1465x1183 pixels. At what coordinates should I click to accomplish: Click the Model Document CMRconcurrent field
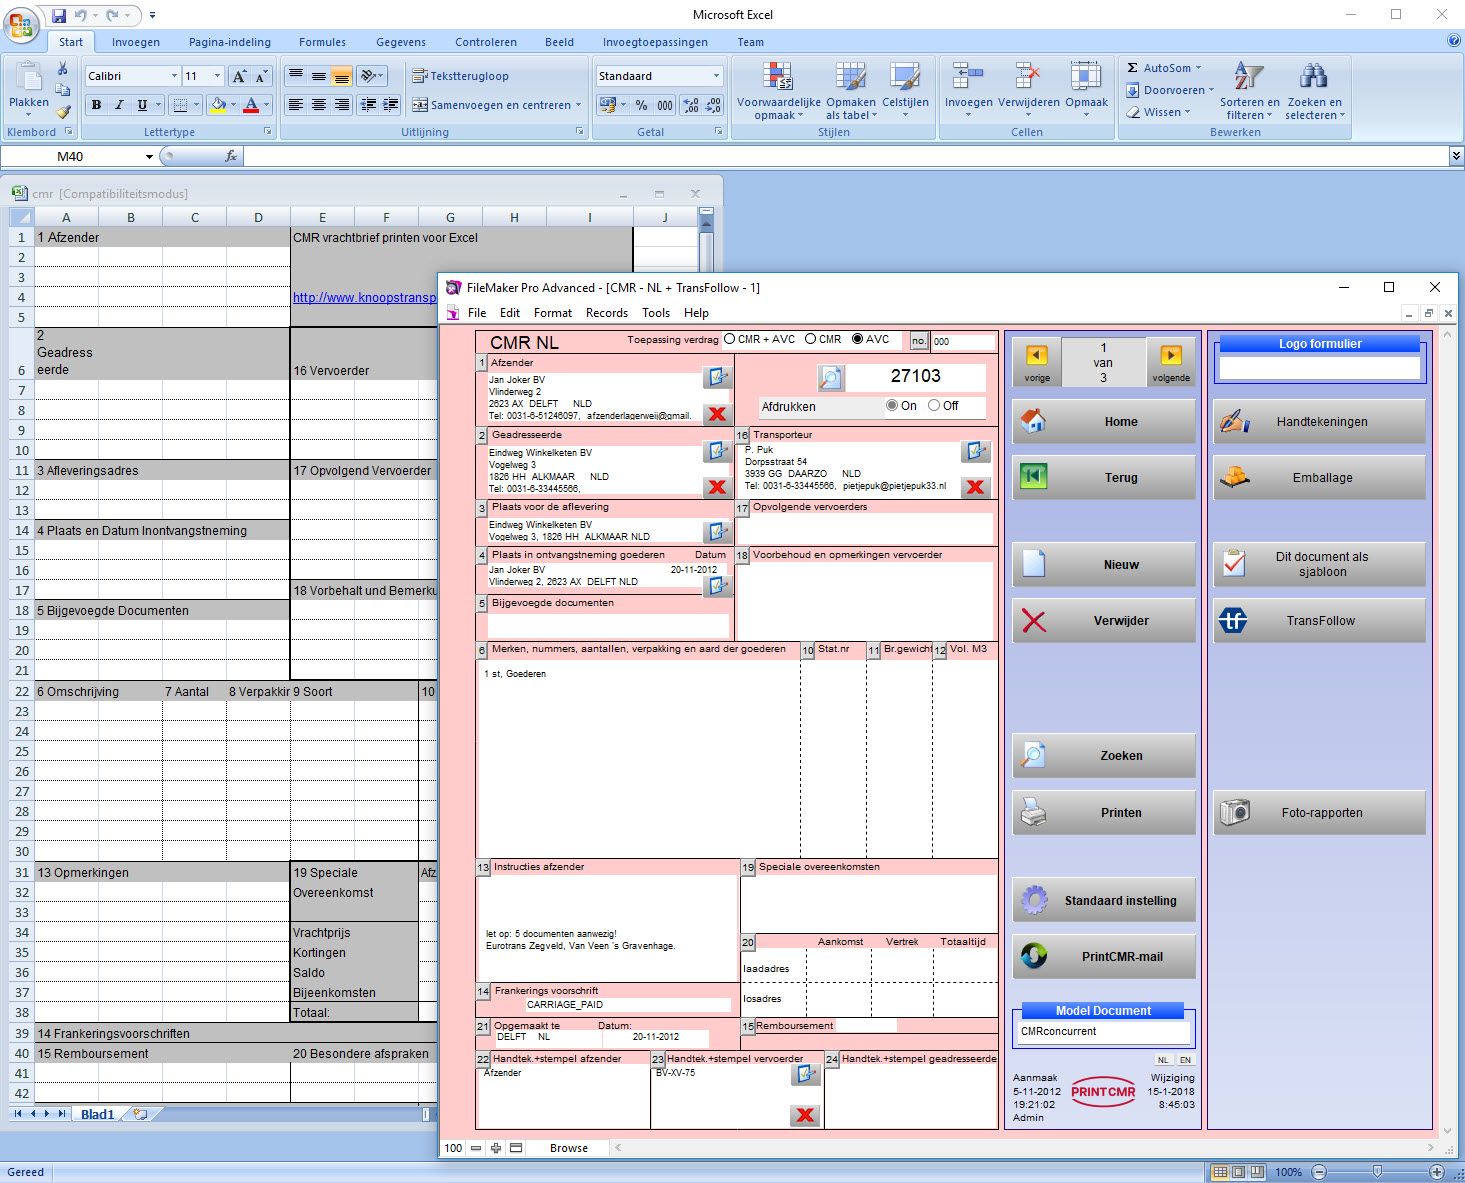tap(1104, 1032)
